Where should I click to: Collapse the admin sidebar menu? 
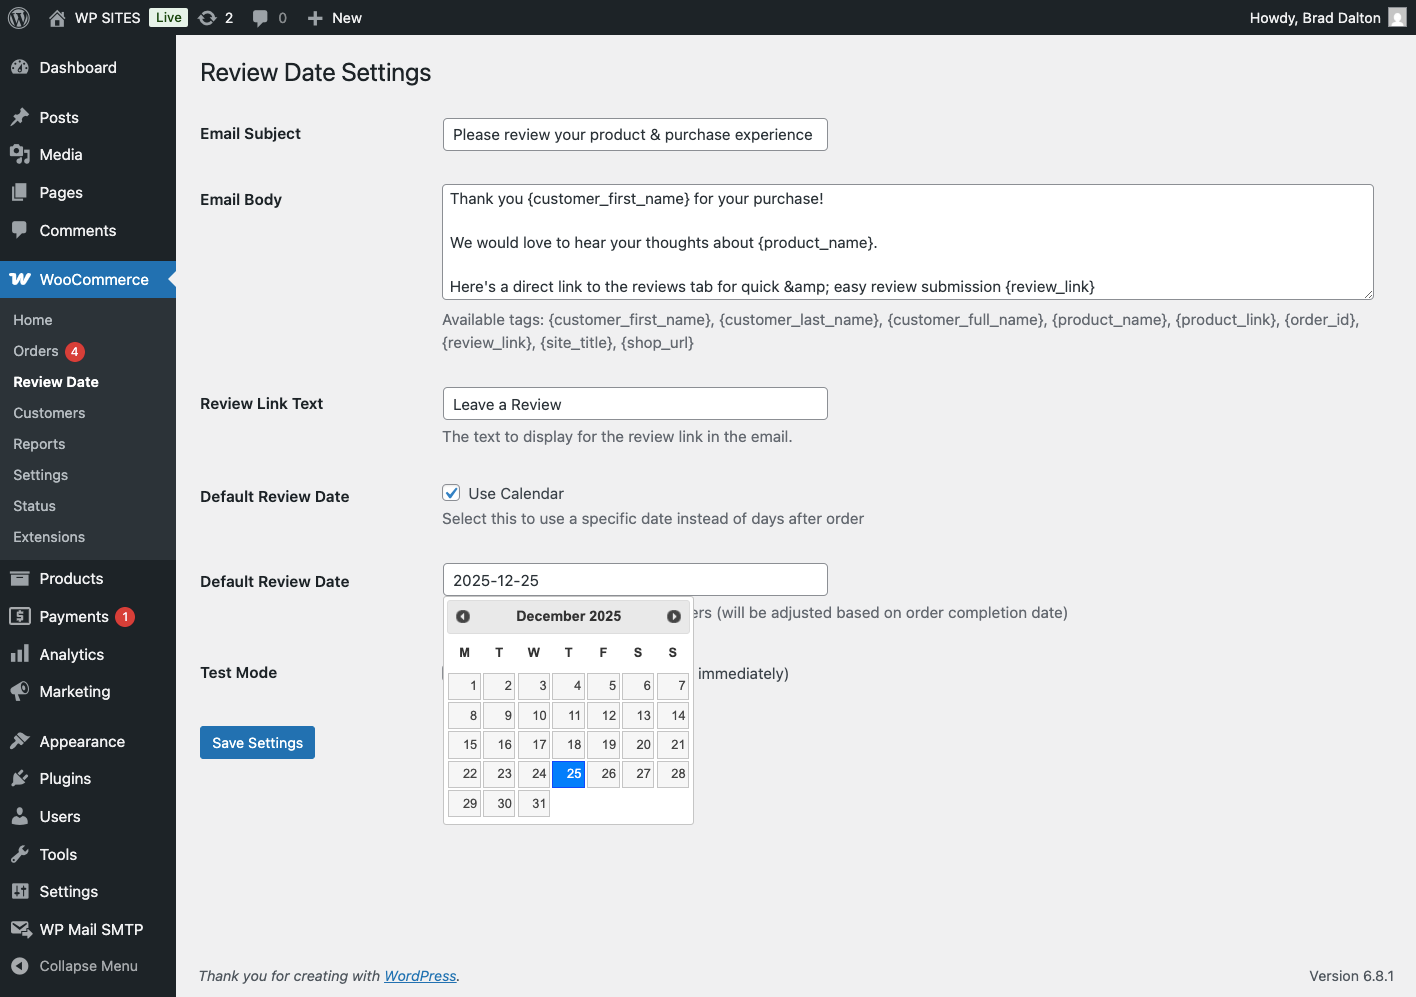(x=88, y=967)
